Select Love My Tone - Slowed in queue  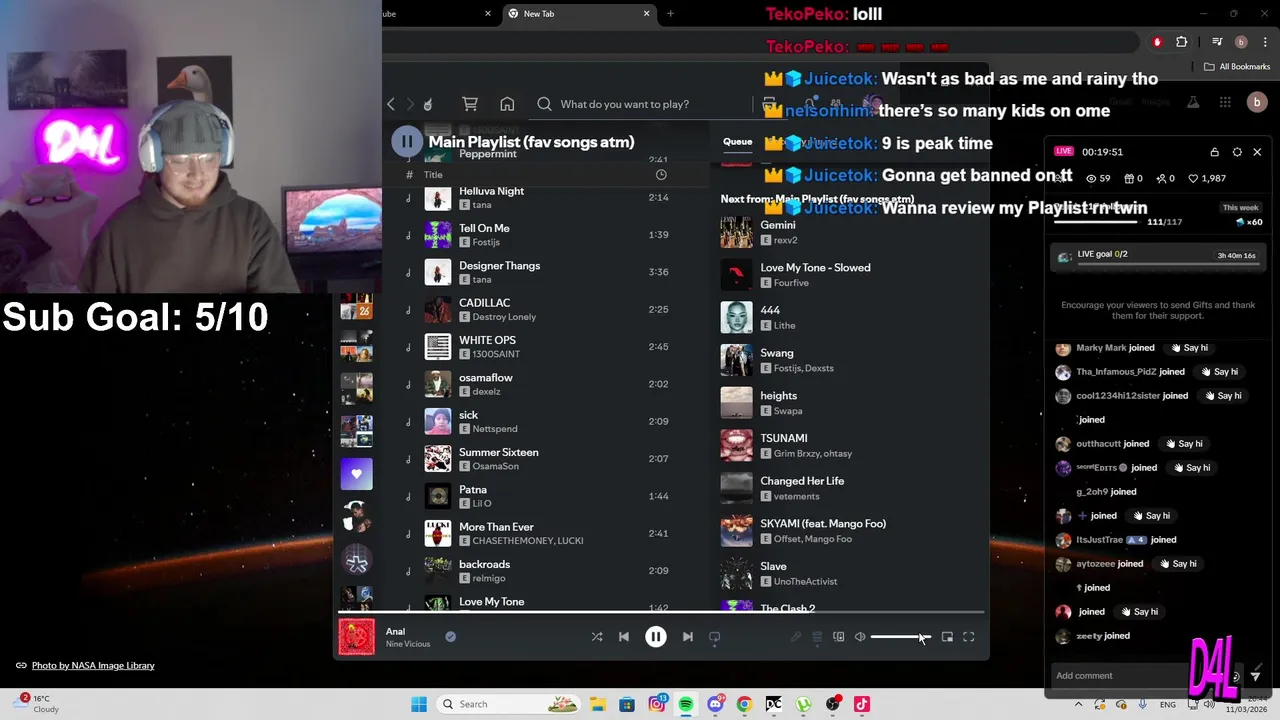tap(850, 275)
